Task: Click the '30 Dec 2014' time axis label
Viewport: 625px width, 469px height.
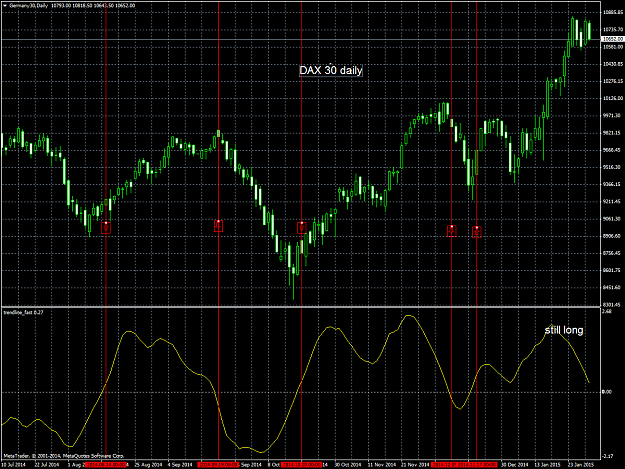Action: pos(515,465)
